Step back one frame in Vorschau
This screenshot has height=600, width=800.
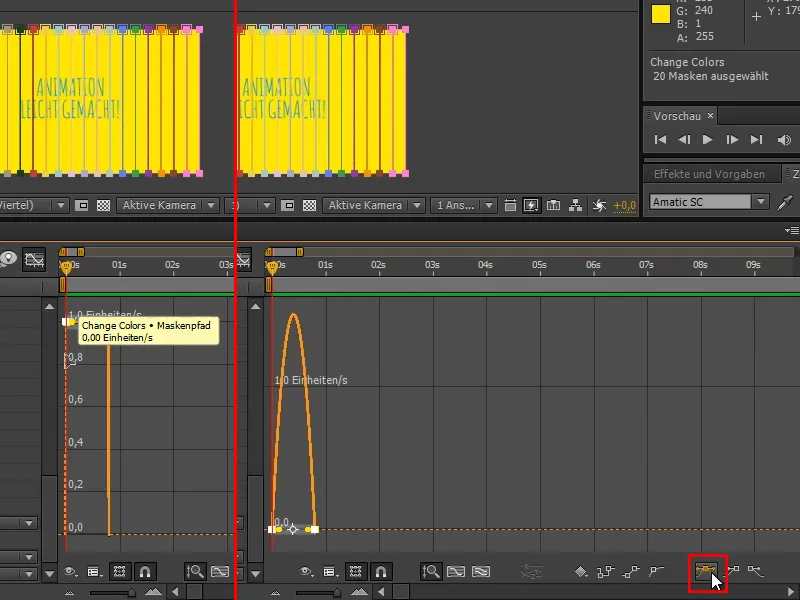(x=684, y=140)
